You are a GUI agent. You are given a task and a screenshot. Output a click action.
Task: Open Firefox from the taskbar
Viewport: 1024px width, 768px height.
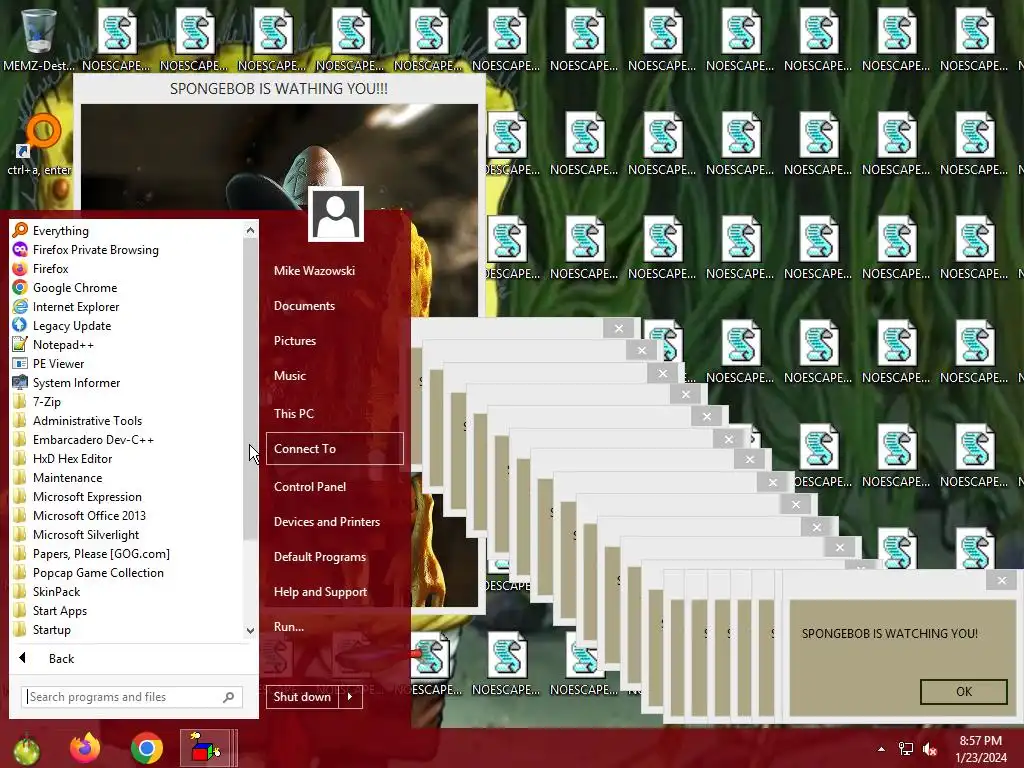[85, 748]
